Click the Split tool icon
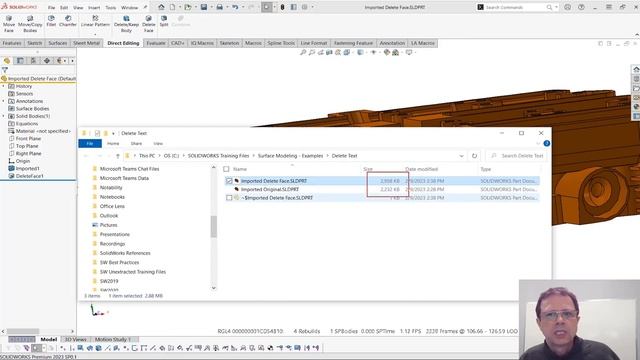Viewport: 640px width, 360px height. pos(164,18)
